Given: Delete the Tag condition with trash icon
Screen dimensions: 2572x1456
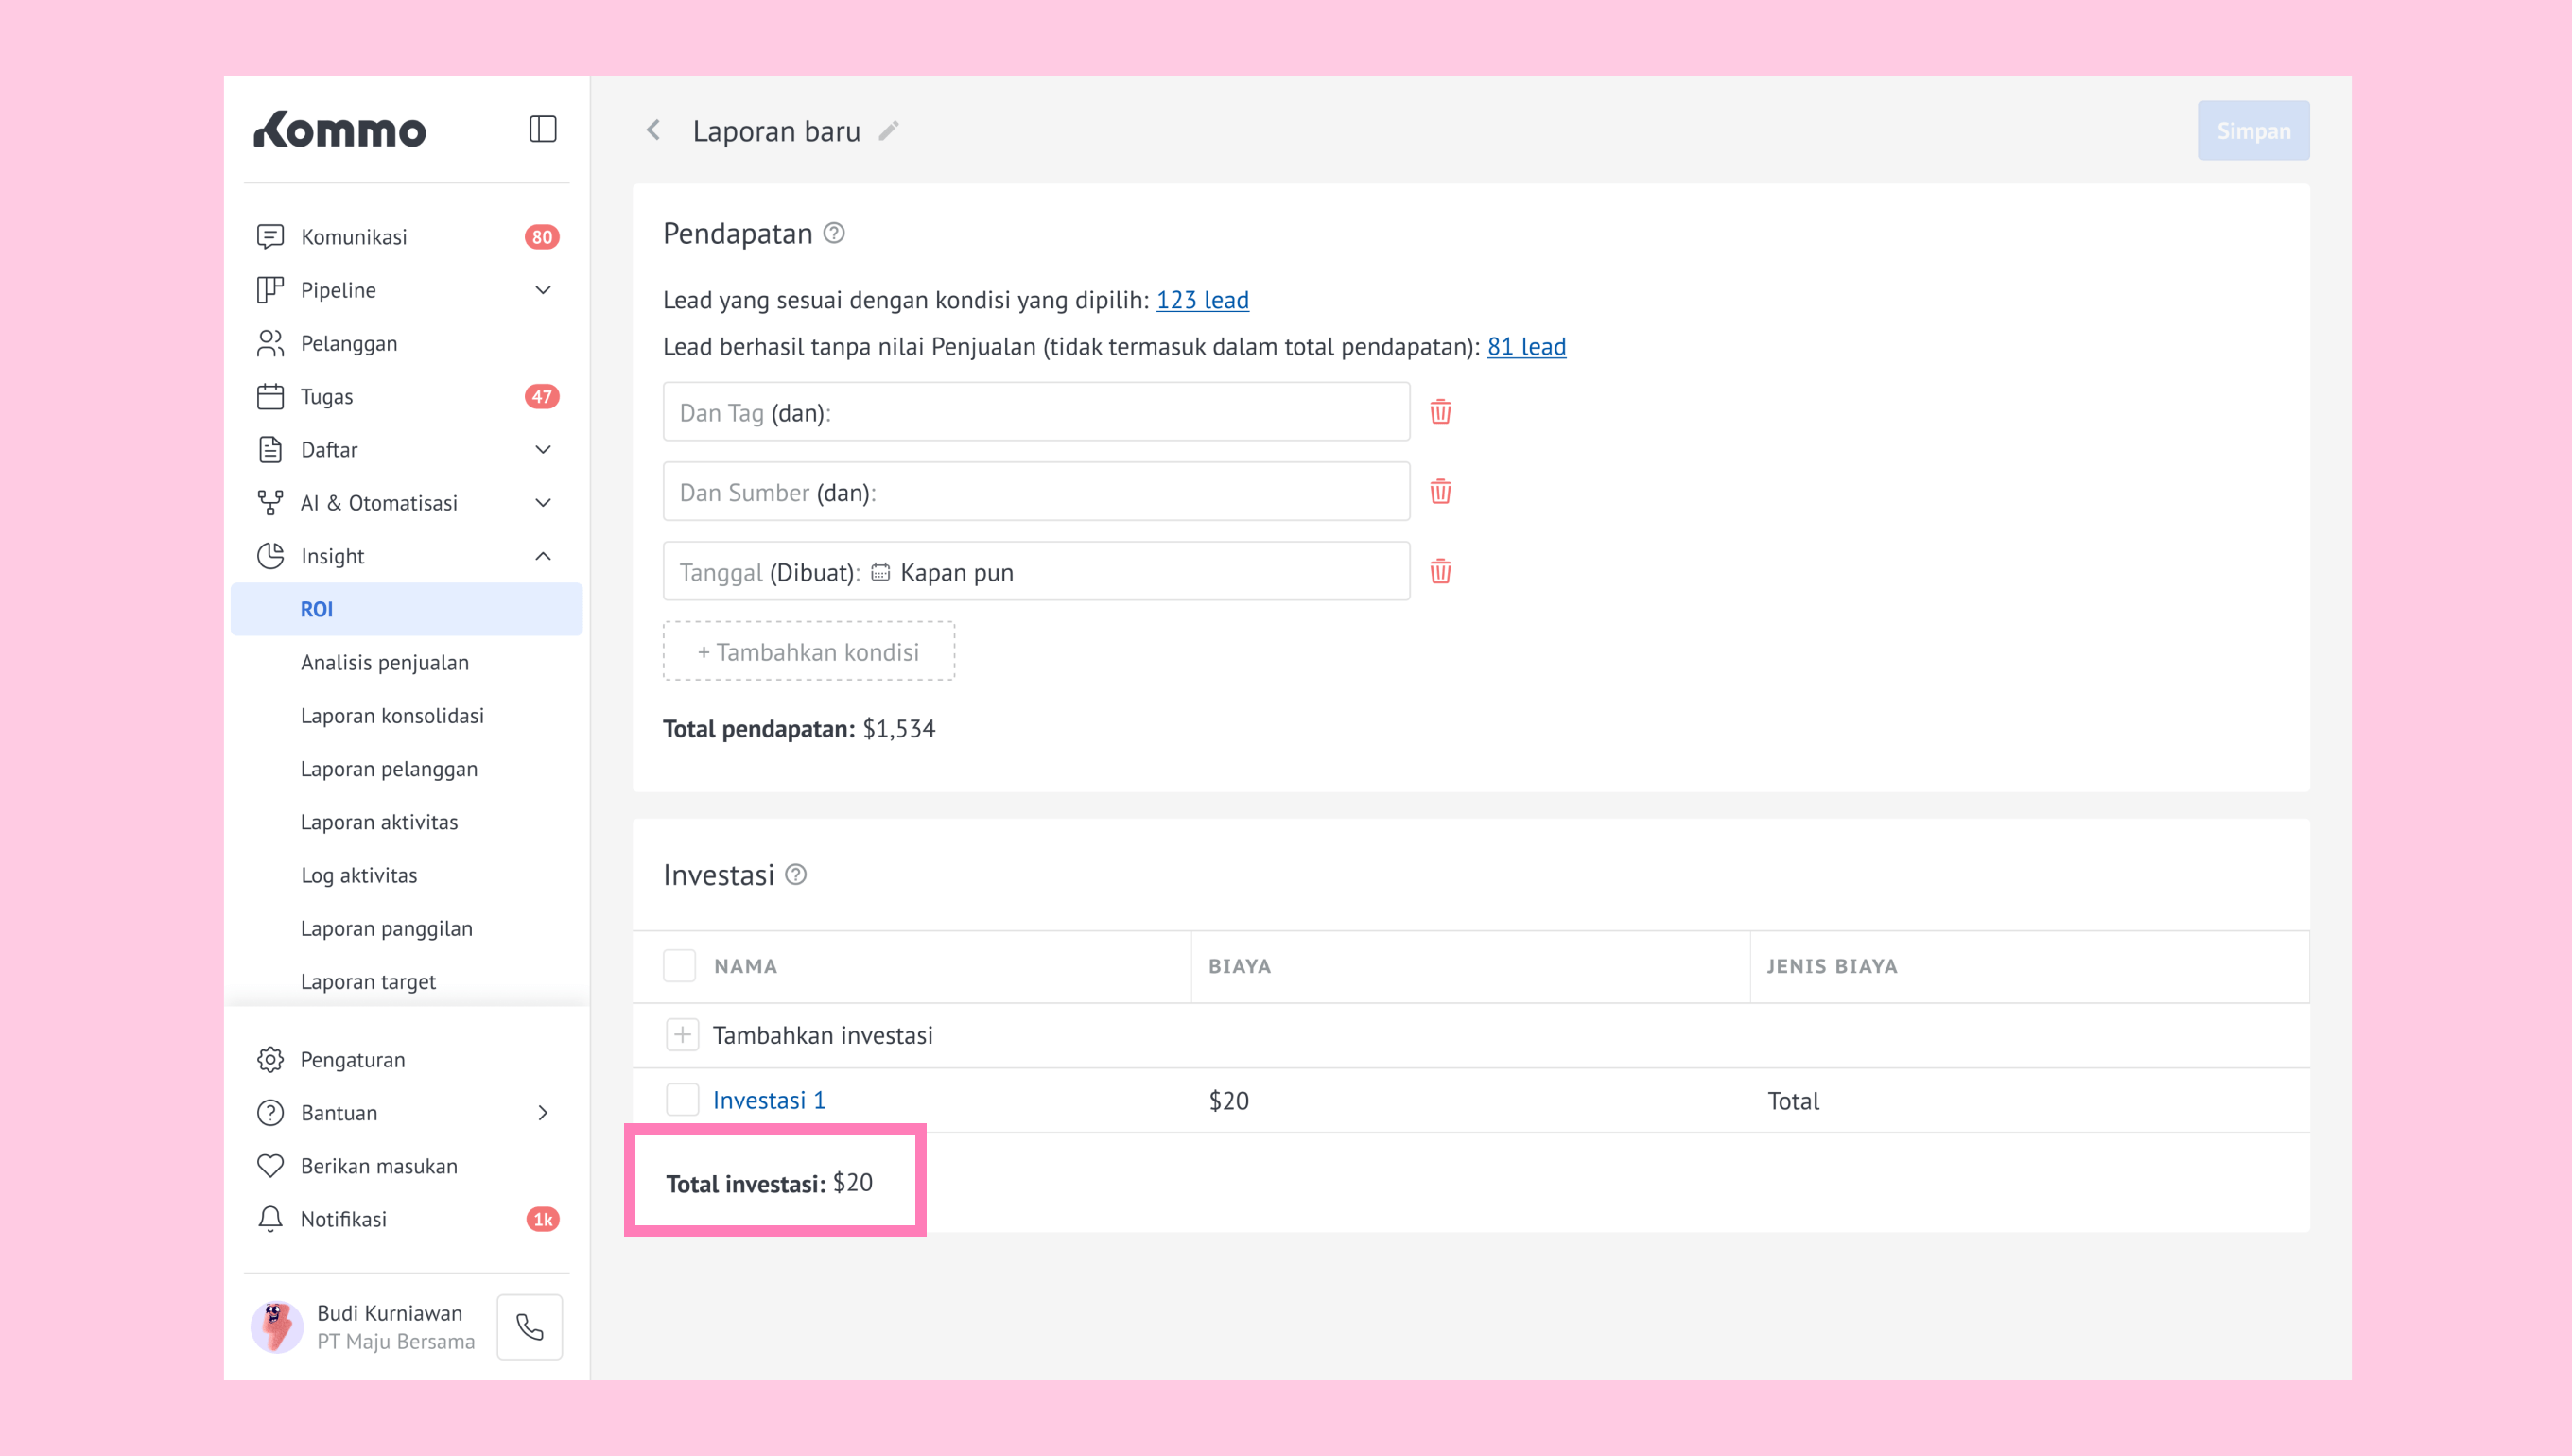Looking at the screenshot, I should (1440, 412).
